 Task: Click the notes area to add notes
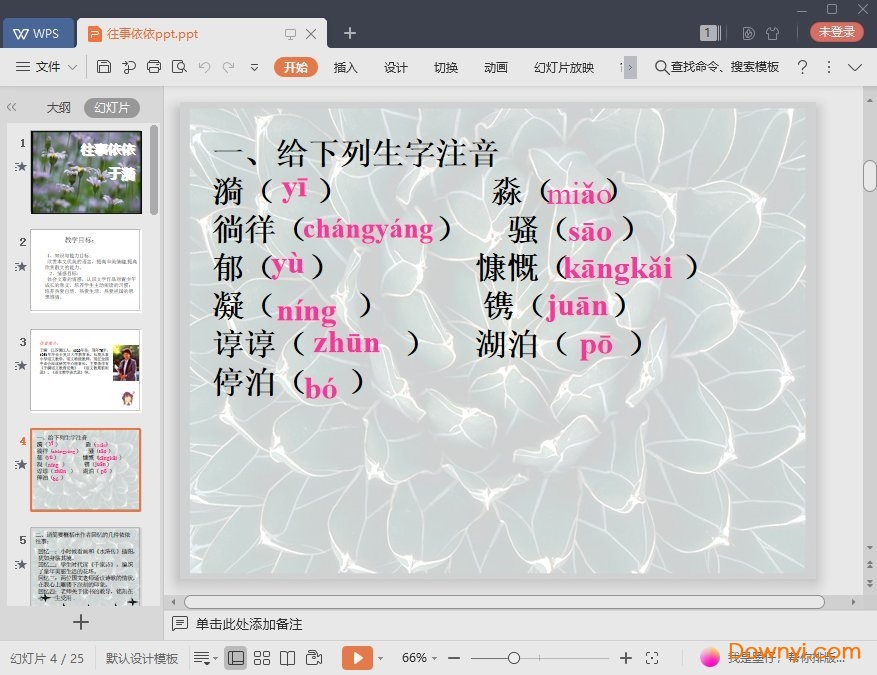coord(248,624)
